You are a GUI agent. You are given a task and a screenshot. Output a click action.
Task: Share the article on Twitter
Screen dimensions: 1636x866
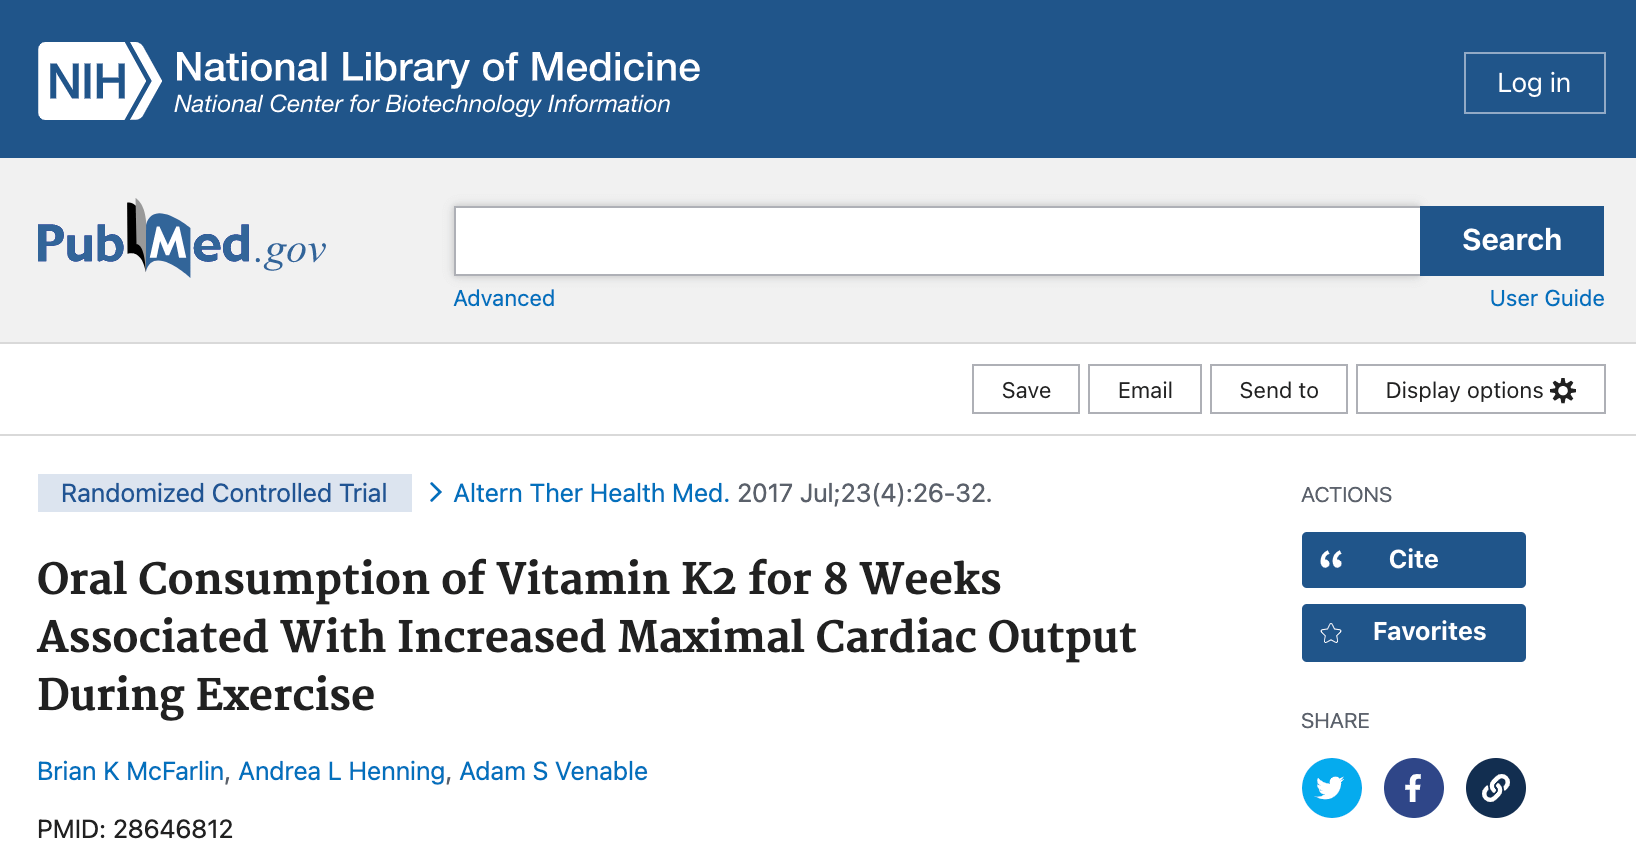(1331, 788)
